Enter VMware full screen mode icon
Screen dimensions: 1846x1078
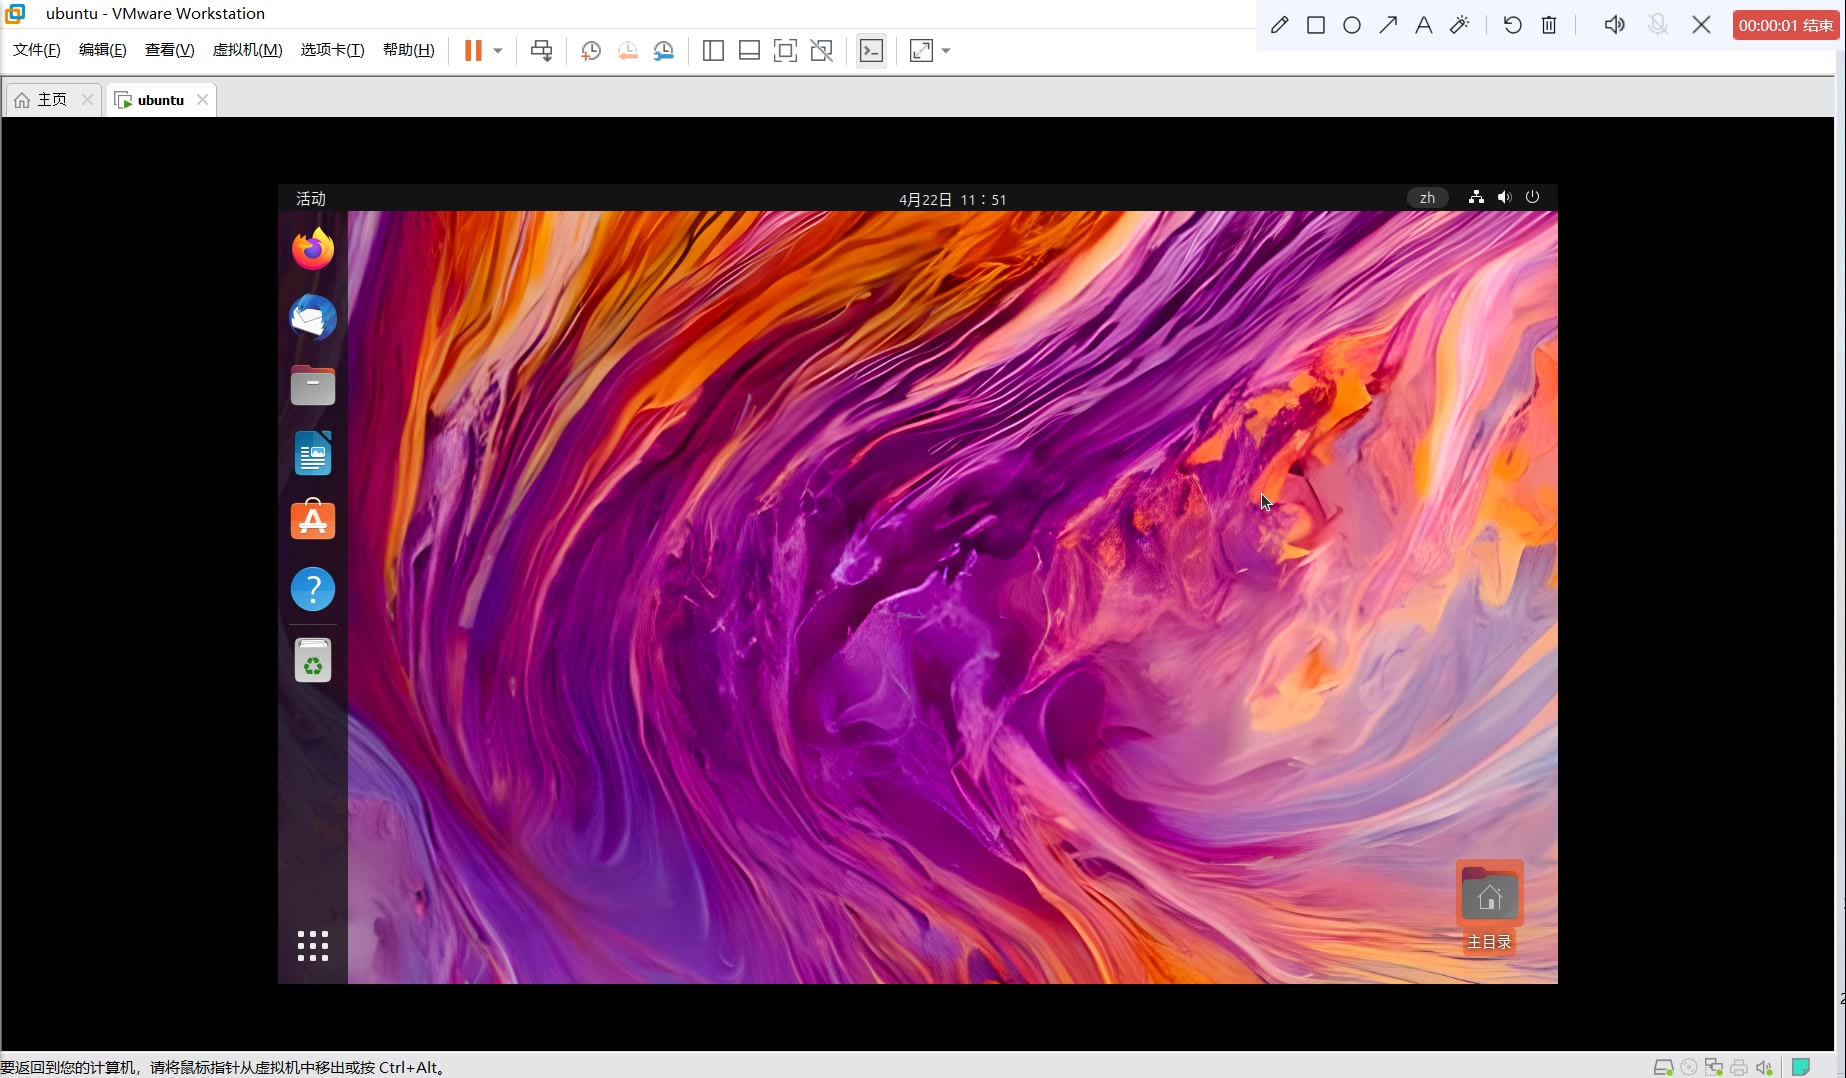(x=785, y=51)
